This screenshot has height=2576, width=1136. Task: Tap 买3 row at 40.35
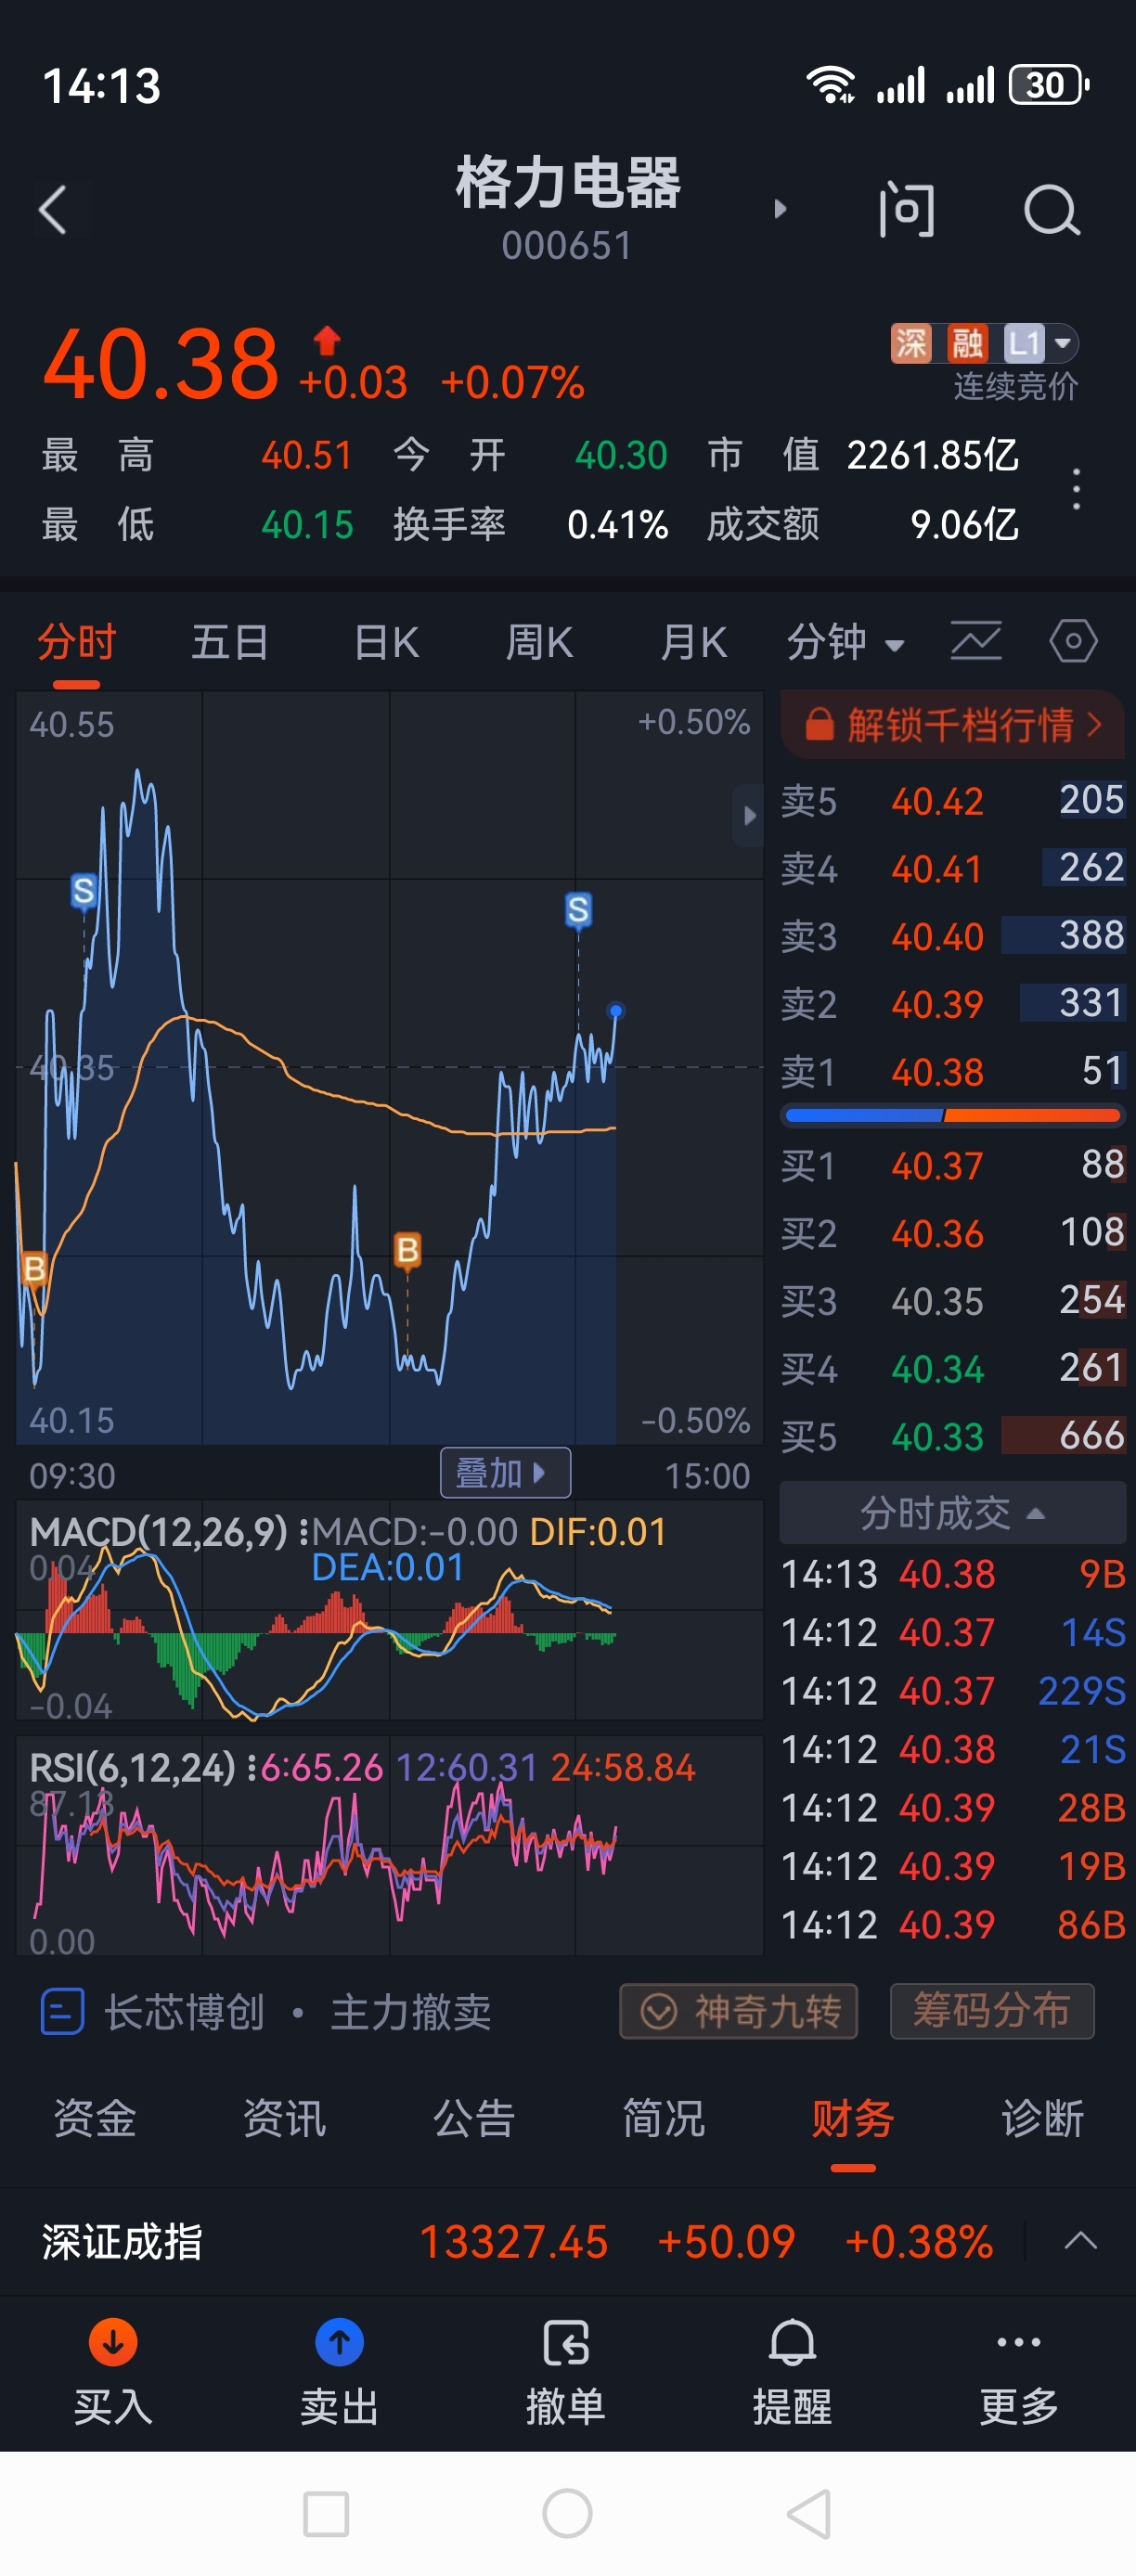(x=952, y=1300)
